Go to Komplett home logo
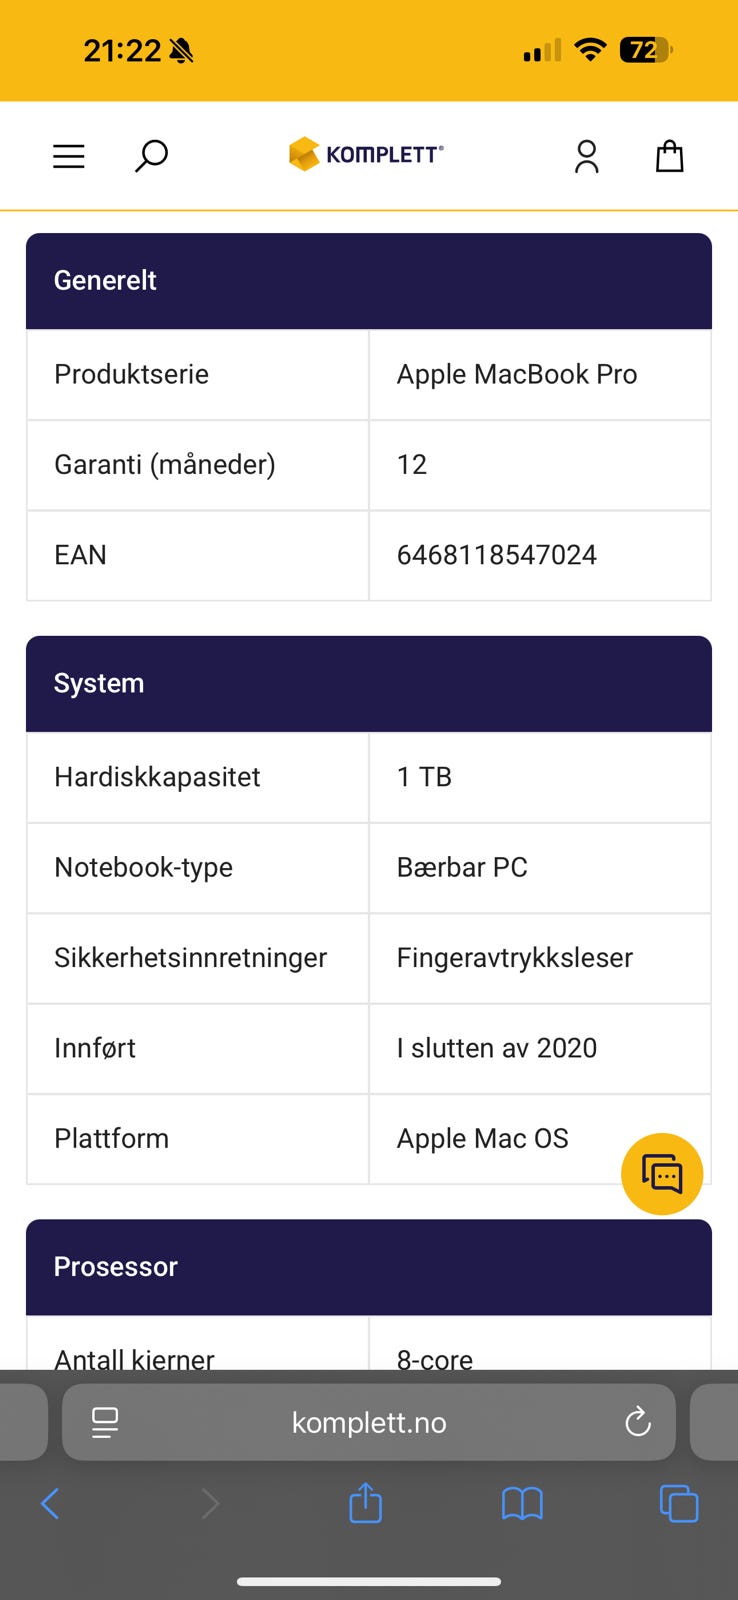This screenshot has height=1600, width=738. pos(366,154)
